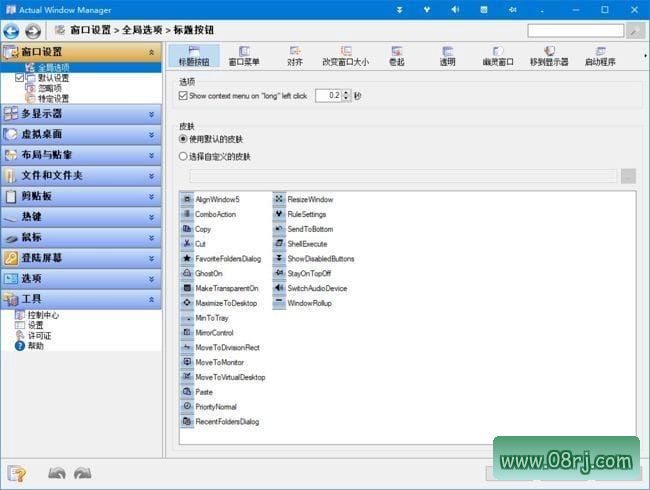Switch to the 移到显示器 tab
The height and width of the screenshot is (490, 650).
pos(549,56)
